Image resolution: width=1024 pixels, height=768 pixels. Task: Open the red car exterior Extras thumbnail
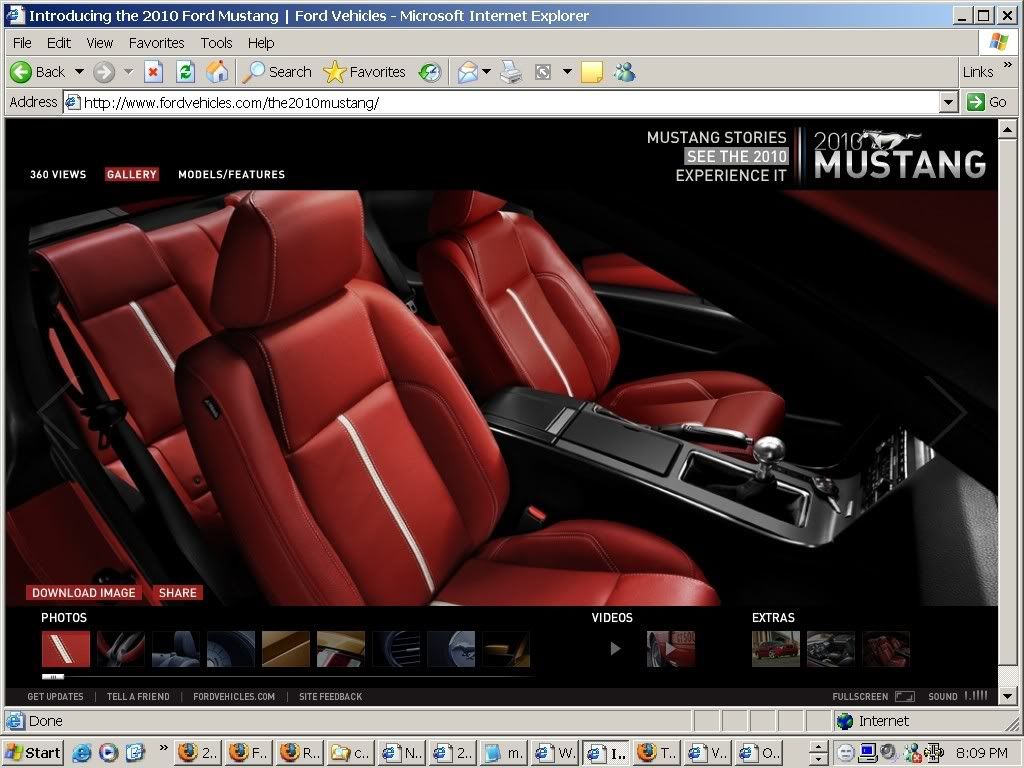tap(776, 649)
